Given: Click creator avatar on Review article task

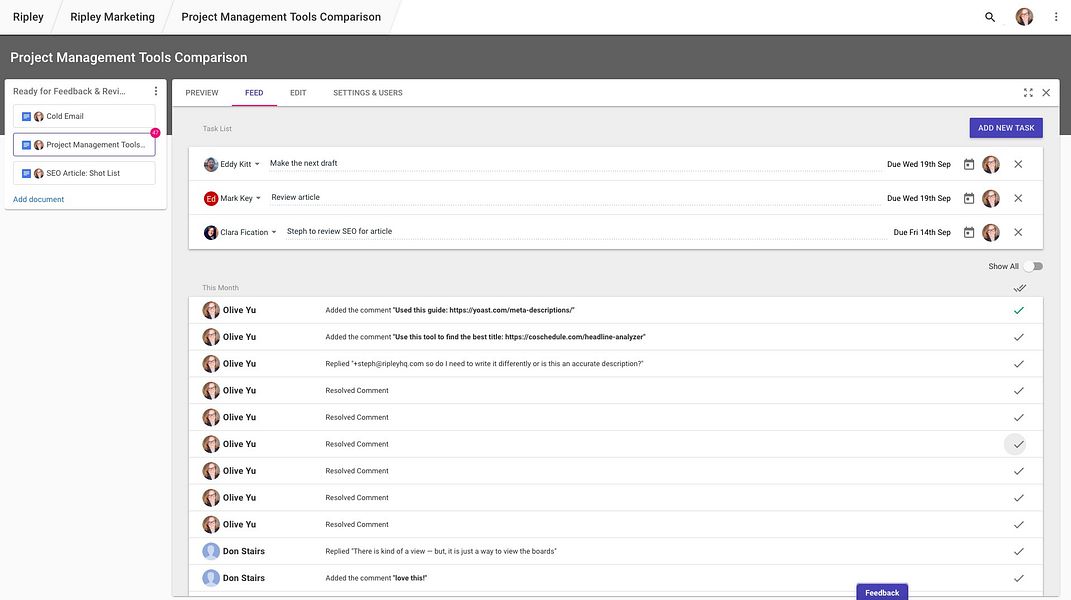Looking at the screenshot, I should point(991,198).
